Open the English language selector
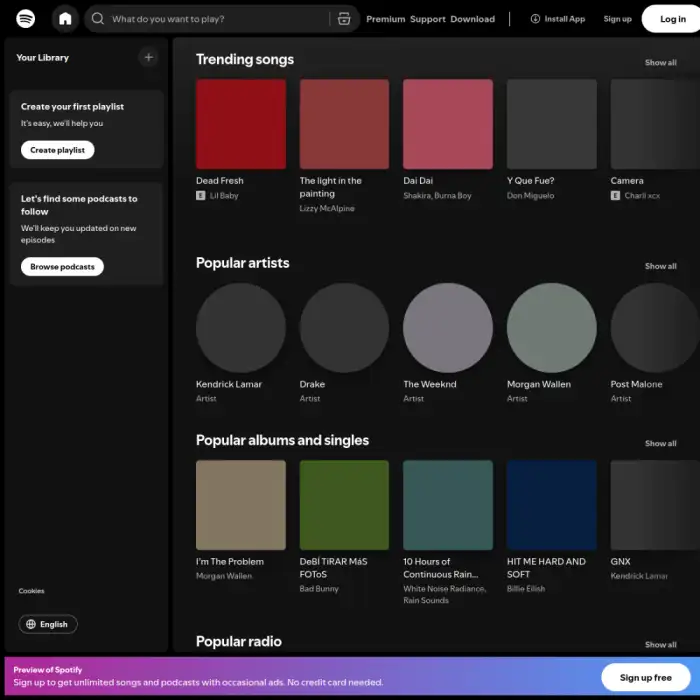 click(x=48, y=624)
